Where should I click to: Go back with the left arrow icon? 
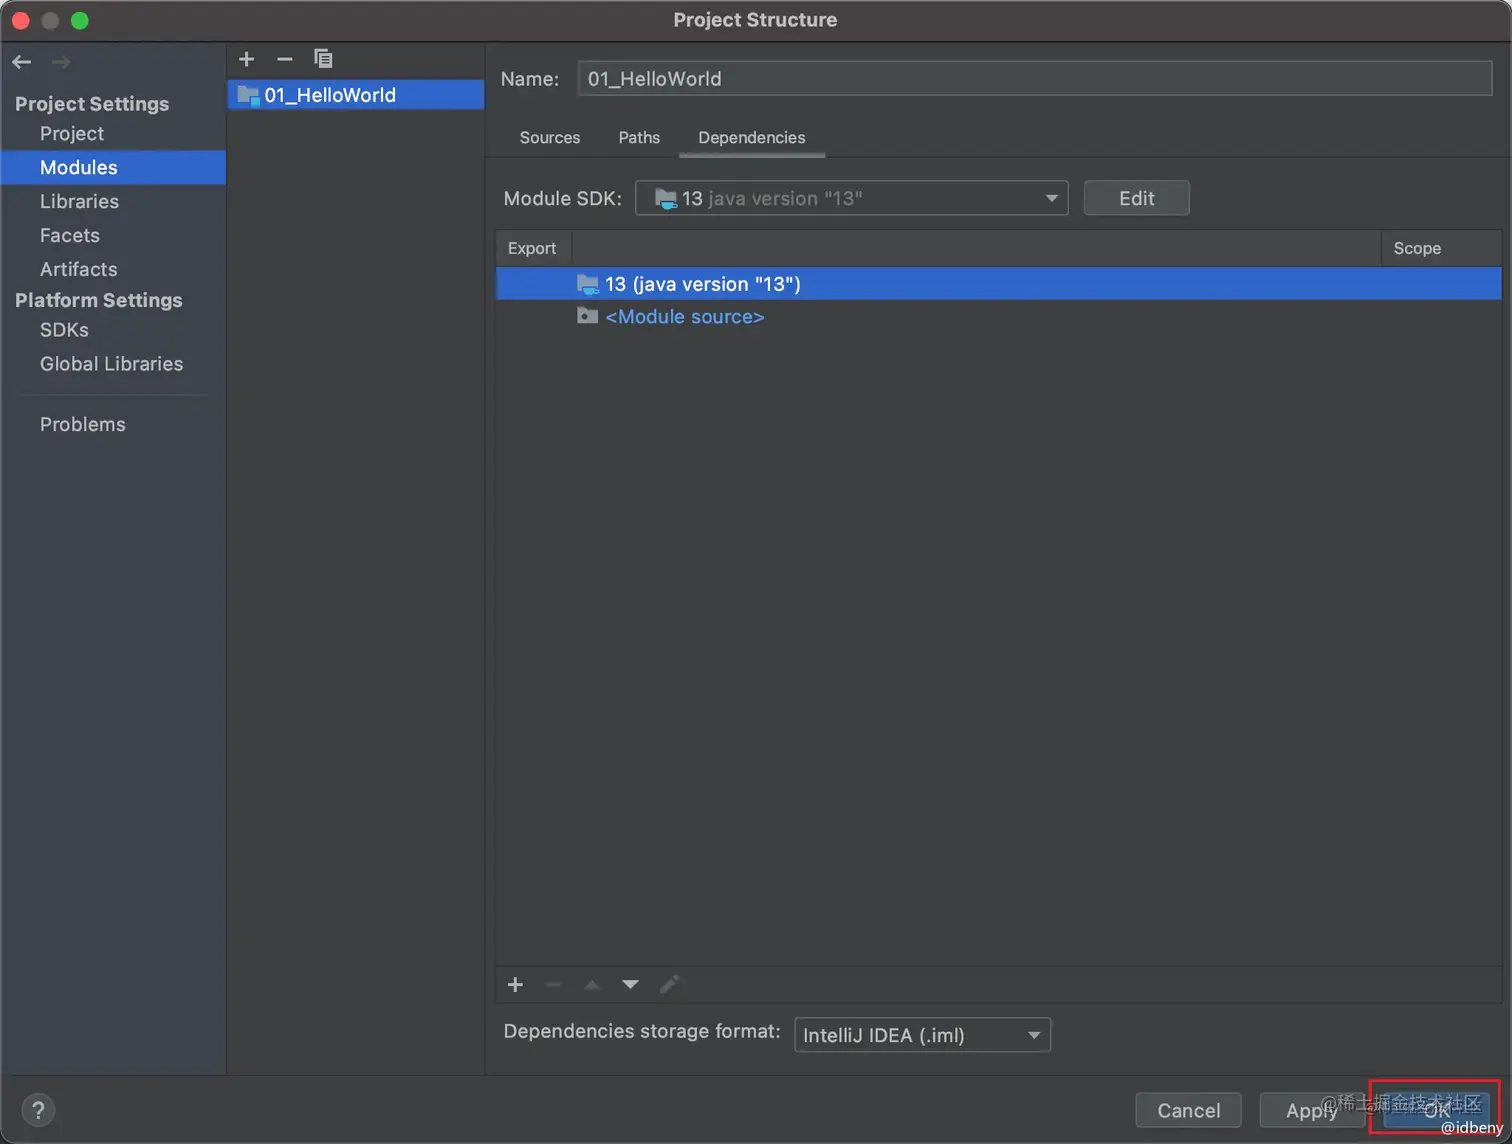(22, 62)
